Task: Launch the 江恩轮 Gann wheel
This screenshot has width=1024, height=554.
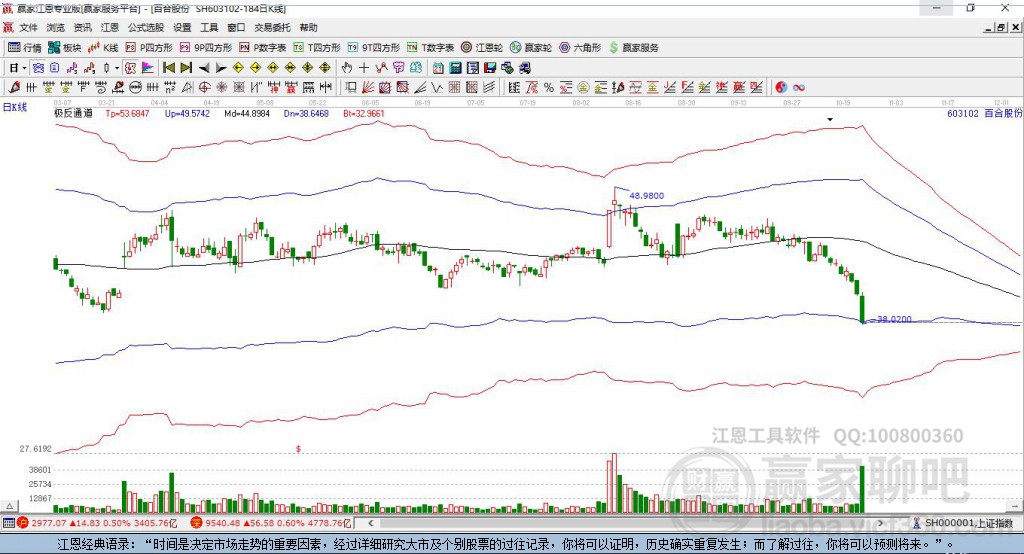Action: 482,48
